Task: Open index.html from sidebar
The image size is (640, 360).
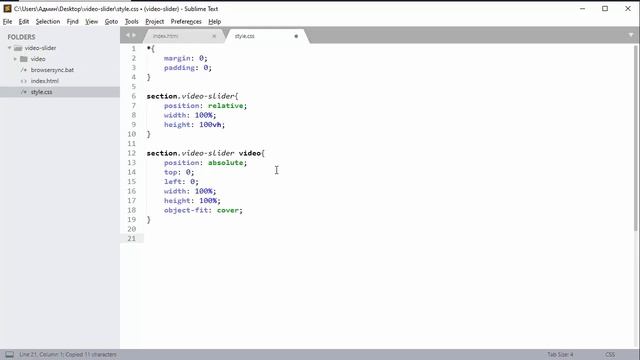Action: 44,81
